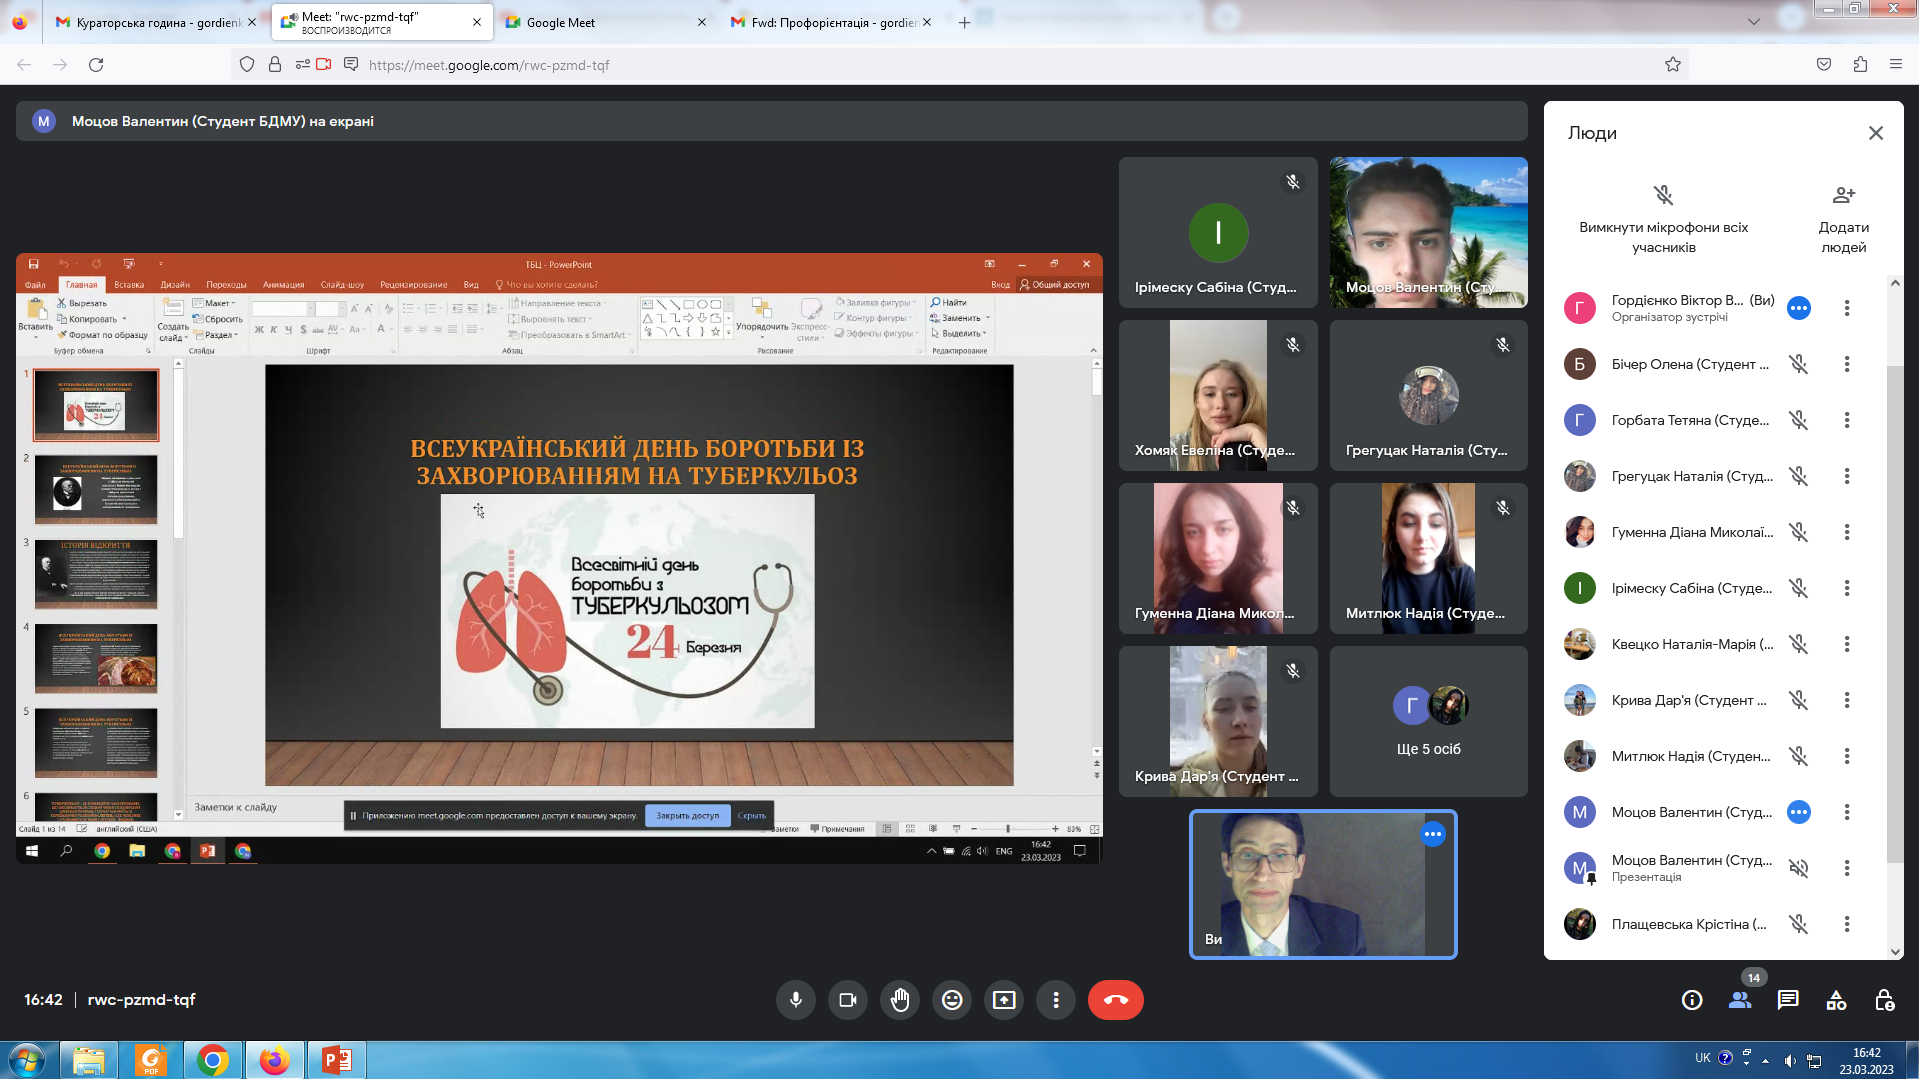Close the Люди panel

tap(1876, 133)
